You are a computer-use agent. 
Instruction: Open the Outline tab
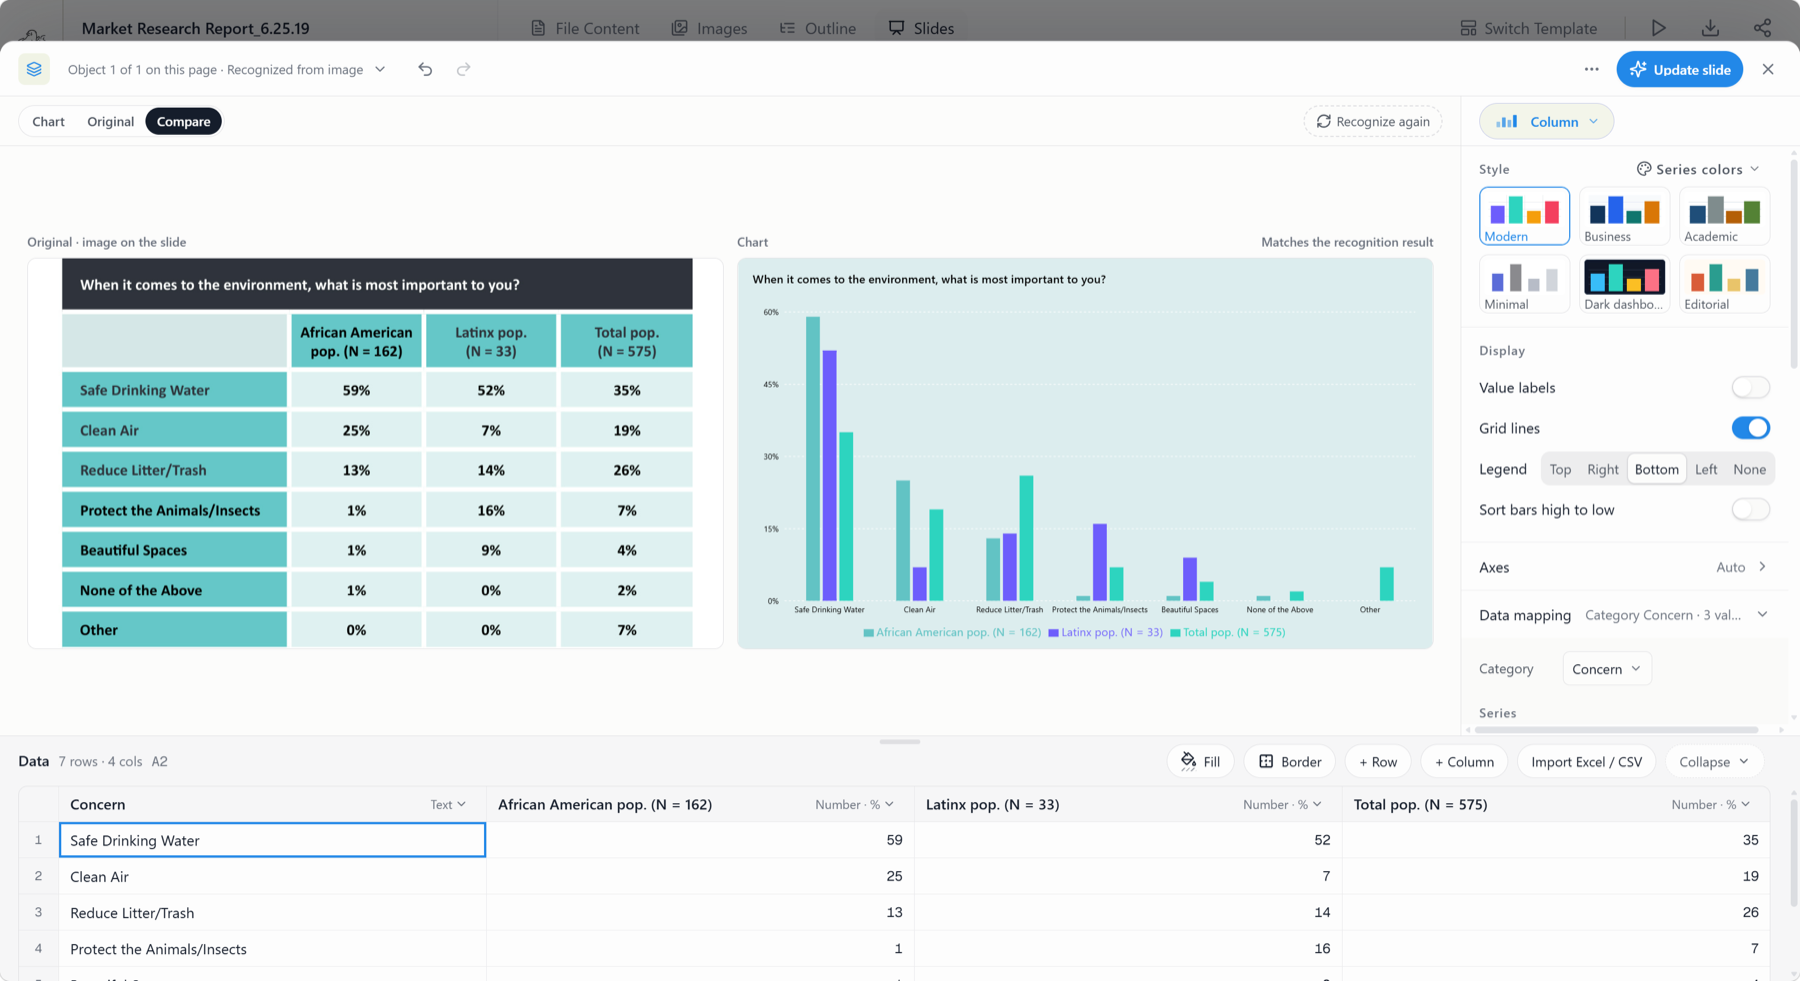(x=818, y=28)
